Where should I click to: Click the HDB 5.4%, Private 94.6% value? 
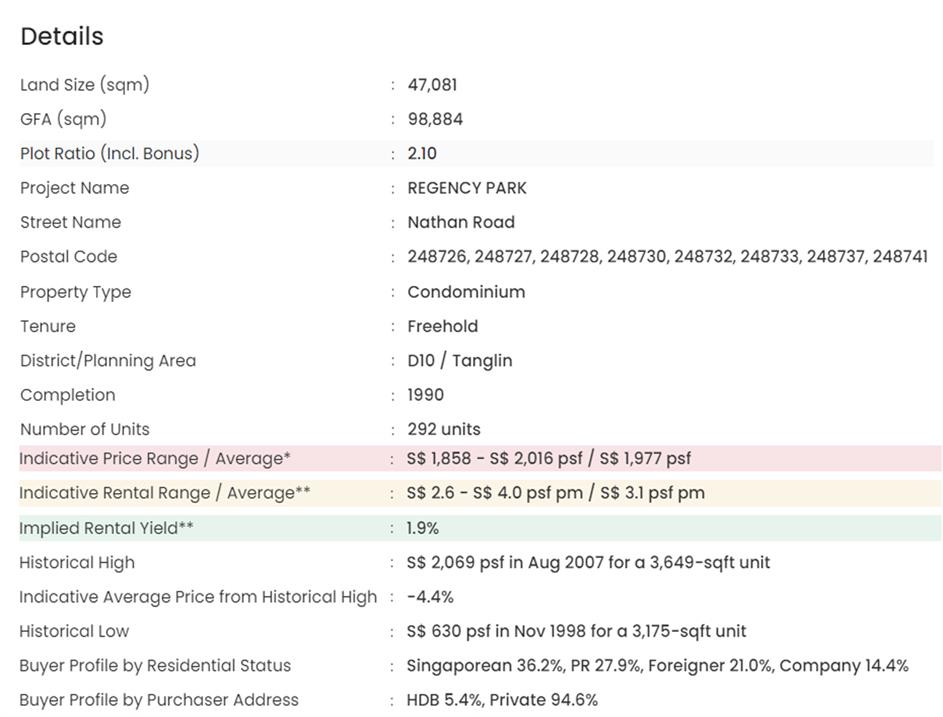[502, 700]
